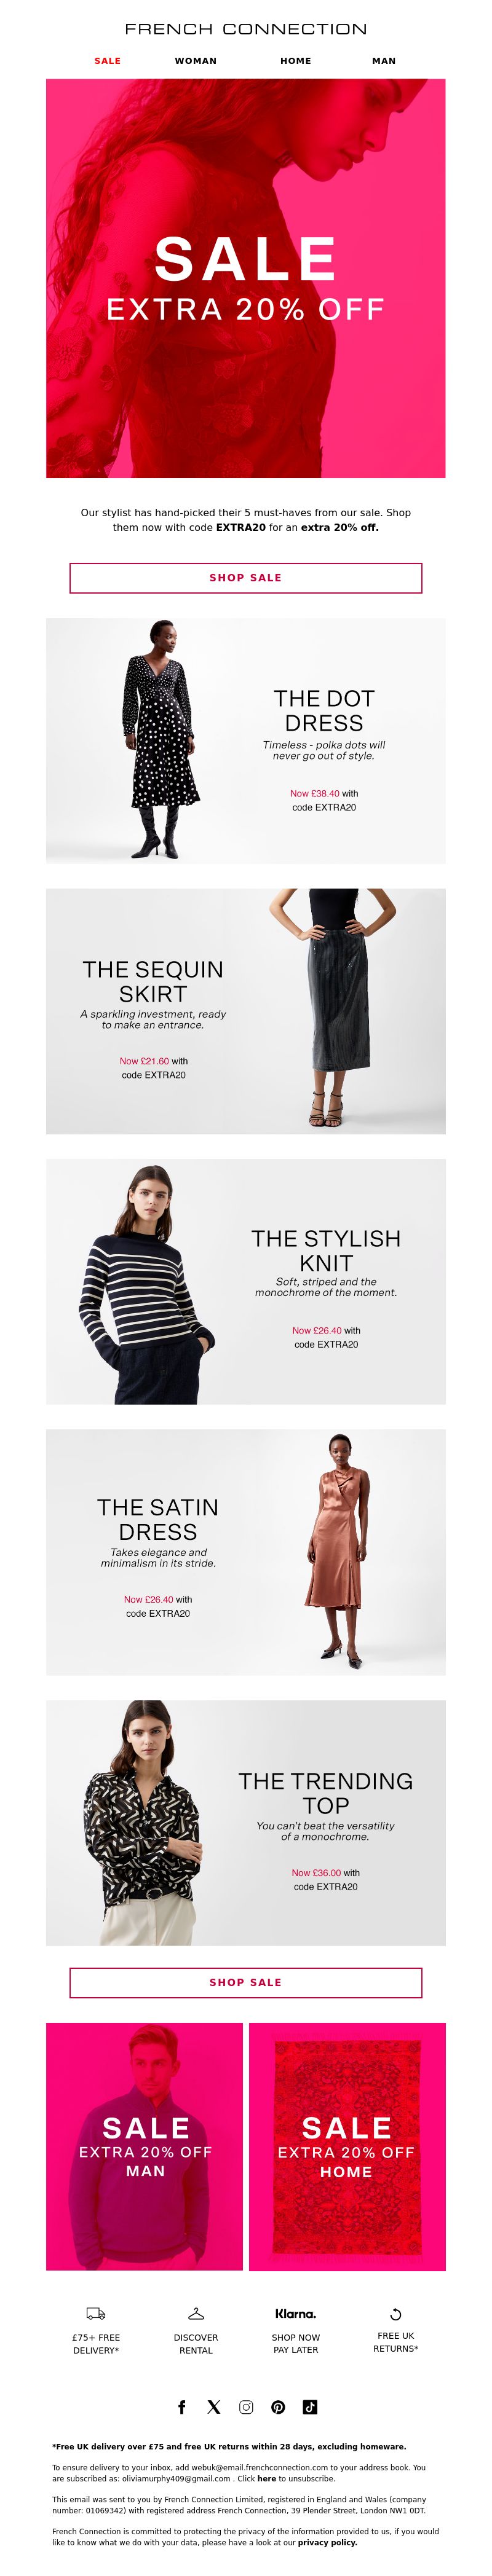Select the MAN navigation item

pos(384,61)
